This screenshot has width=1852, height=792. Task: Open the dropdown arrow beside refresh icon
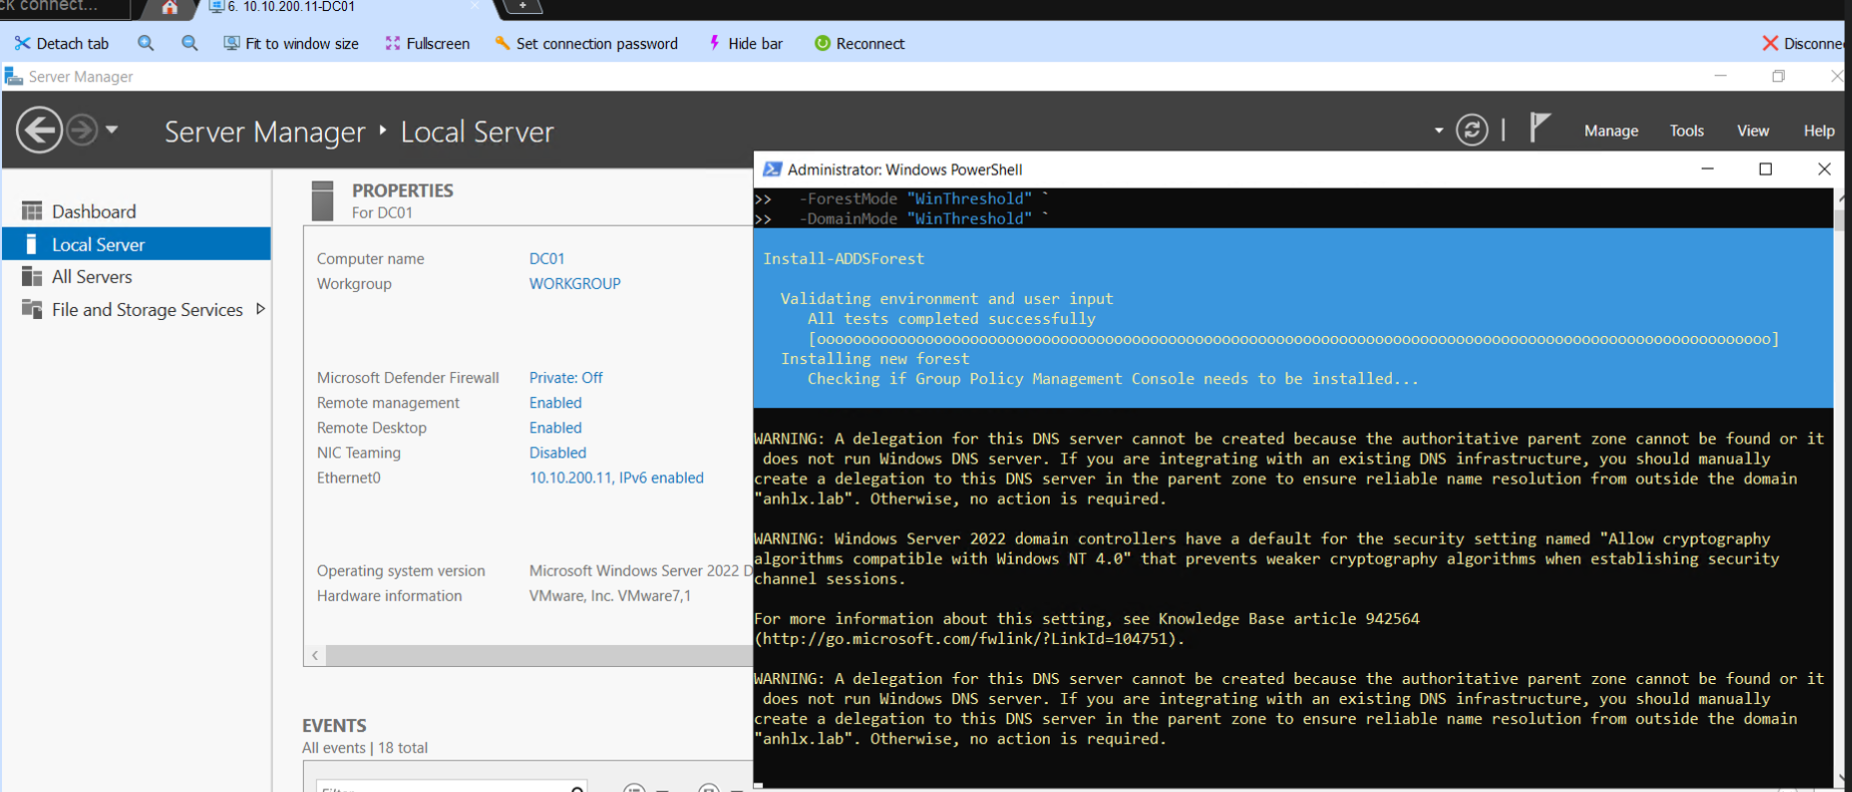(1439, 131)
